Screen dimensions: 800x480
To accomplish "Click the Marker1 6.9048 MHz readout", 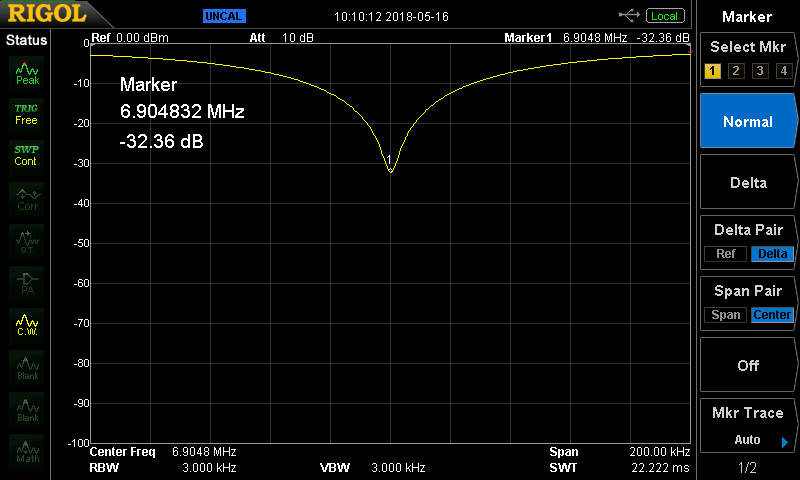I will click(565, 38).
